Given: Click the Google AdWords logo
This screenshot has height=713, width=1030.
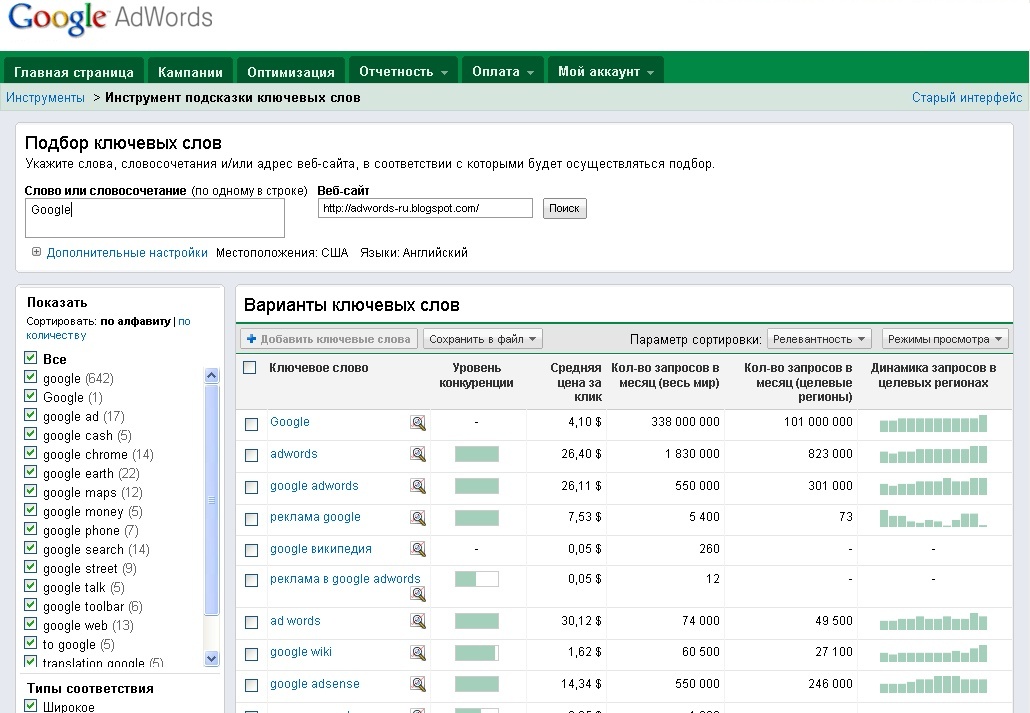Looking at the screenshot, I should (x=110, y=18).
